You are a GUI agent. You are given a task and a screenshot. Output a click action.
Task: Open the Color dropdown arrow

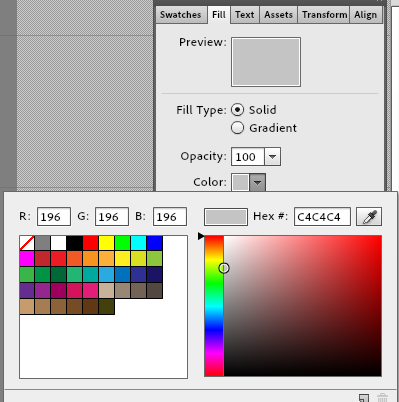[257, 182]
